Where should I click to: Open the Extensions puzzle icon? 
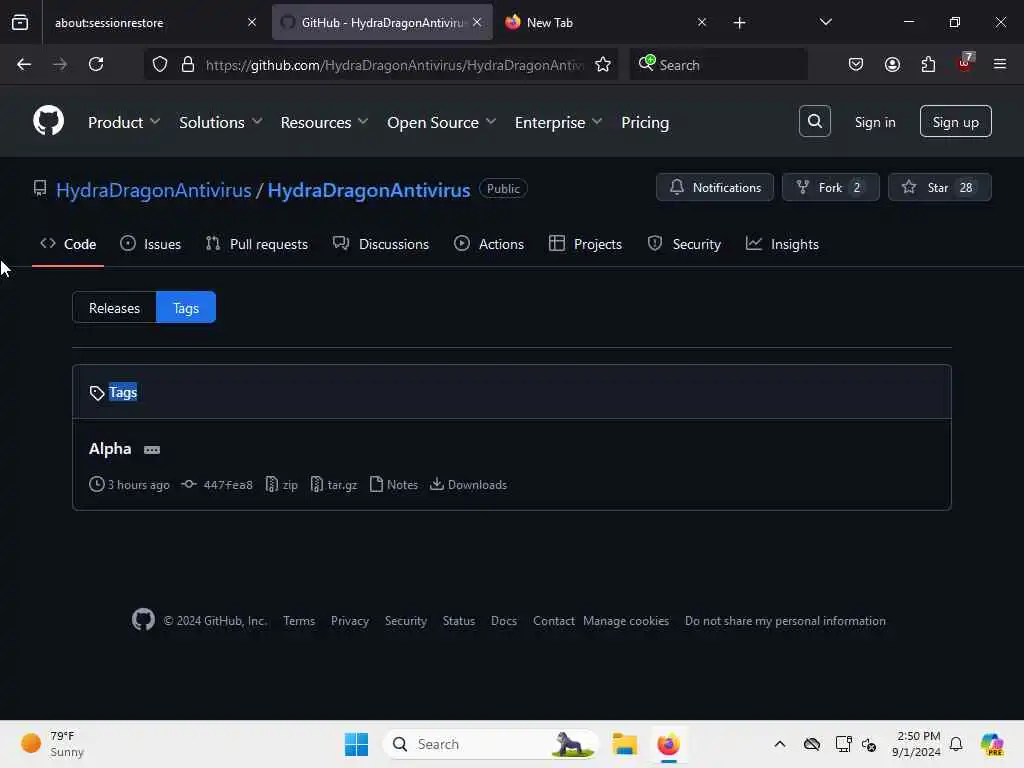(x=928, y=64)
